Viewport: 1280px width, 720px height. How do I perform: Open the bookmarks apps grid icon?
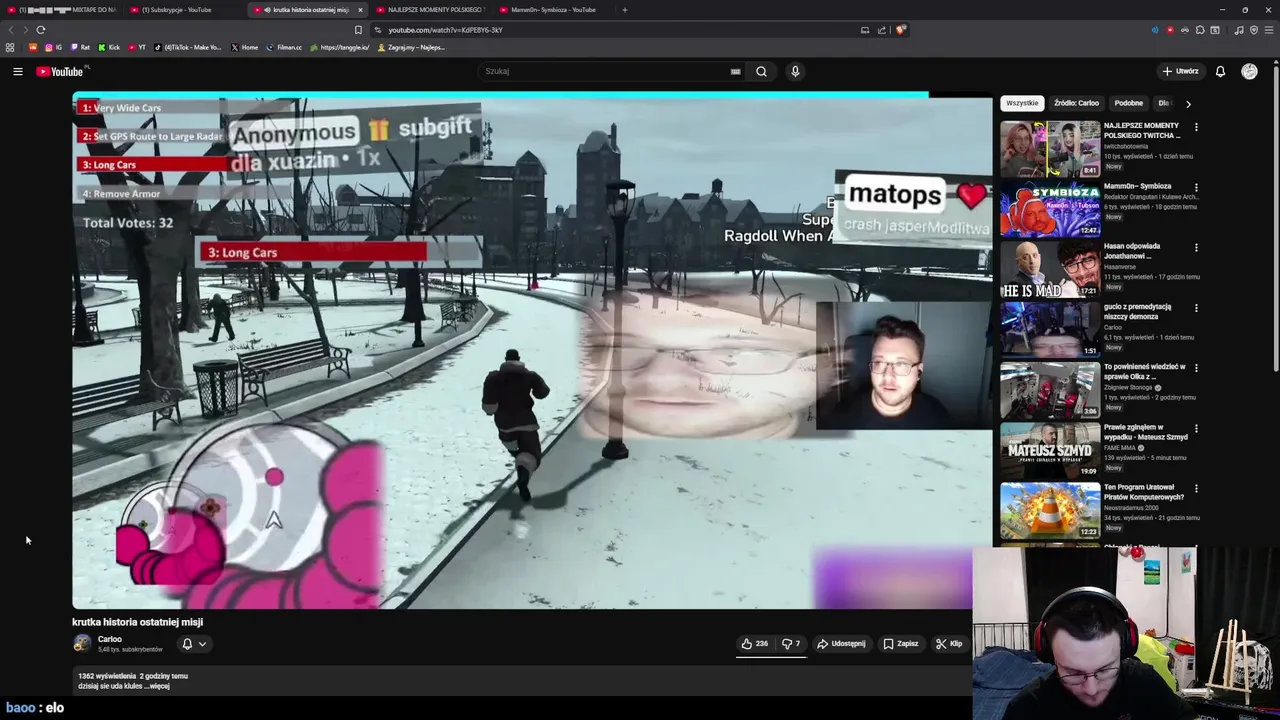pos(10,47)
